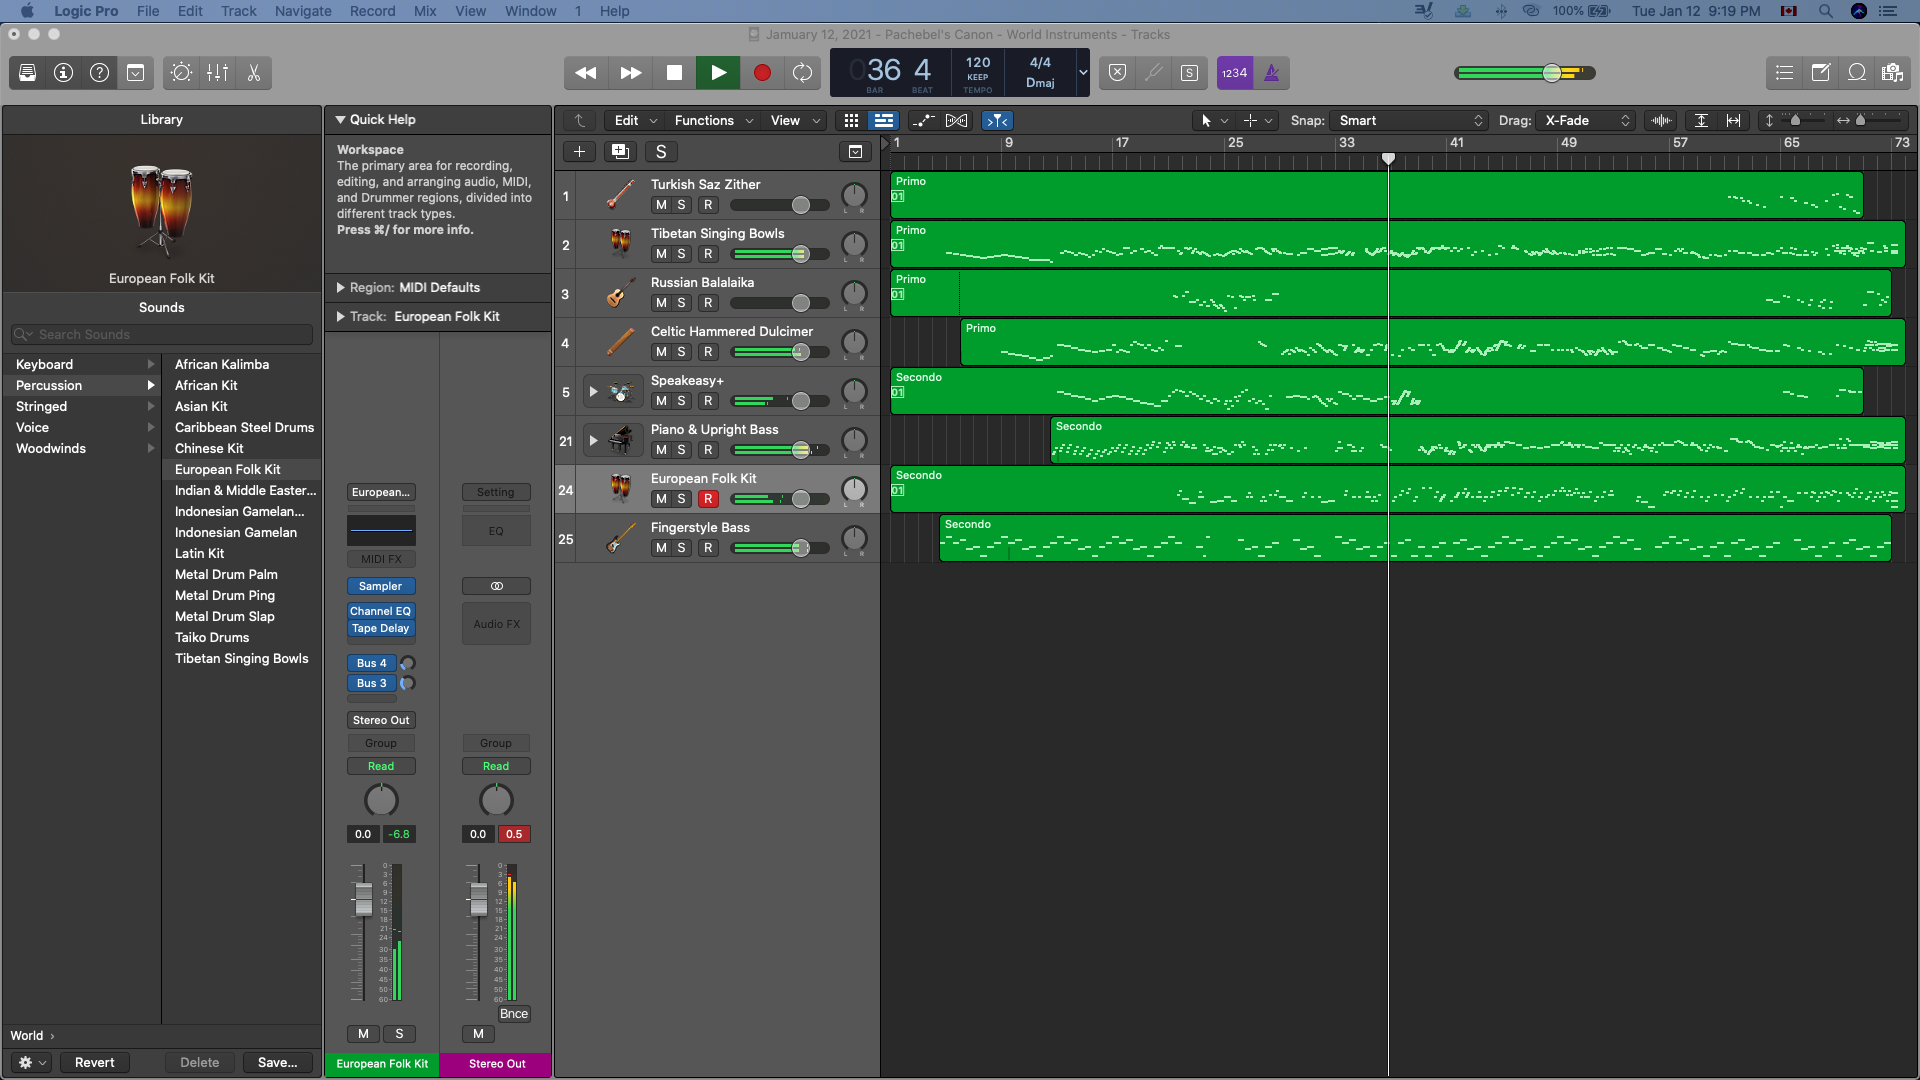
Task: Click the Fast Forward transport button
Action: point(630,73)
